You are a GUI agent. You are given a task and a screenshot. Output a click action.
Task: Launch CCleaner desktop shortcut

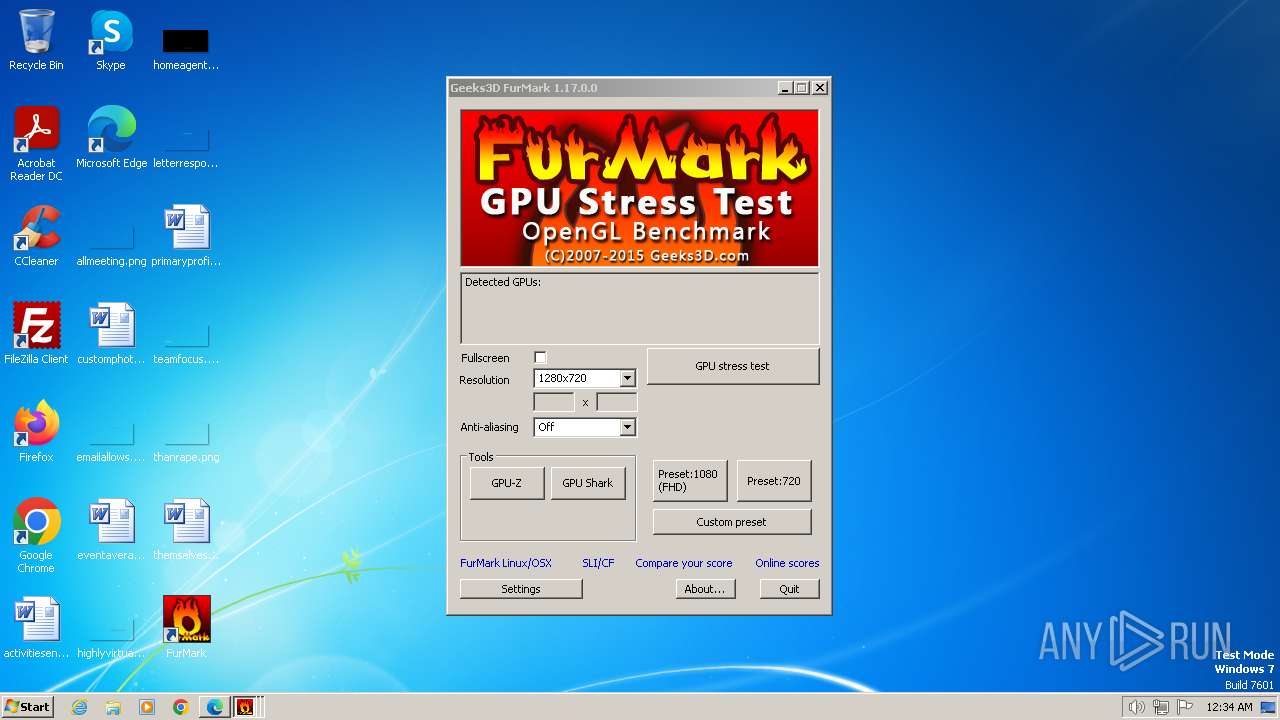[36, 236]
